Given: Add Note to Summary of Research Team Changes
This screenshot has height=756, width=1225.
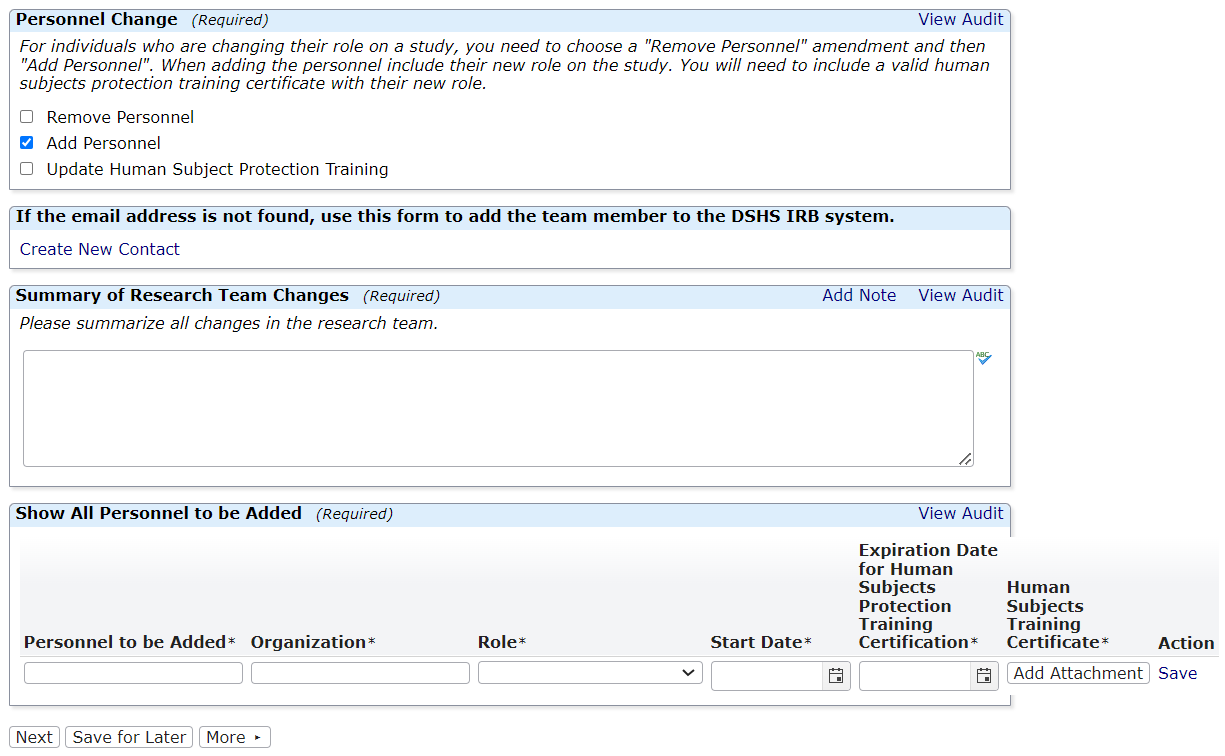Looking at the screenshot, I should click(859, 295).
